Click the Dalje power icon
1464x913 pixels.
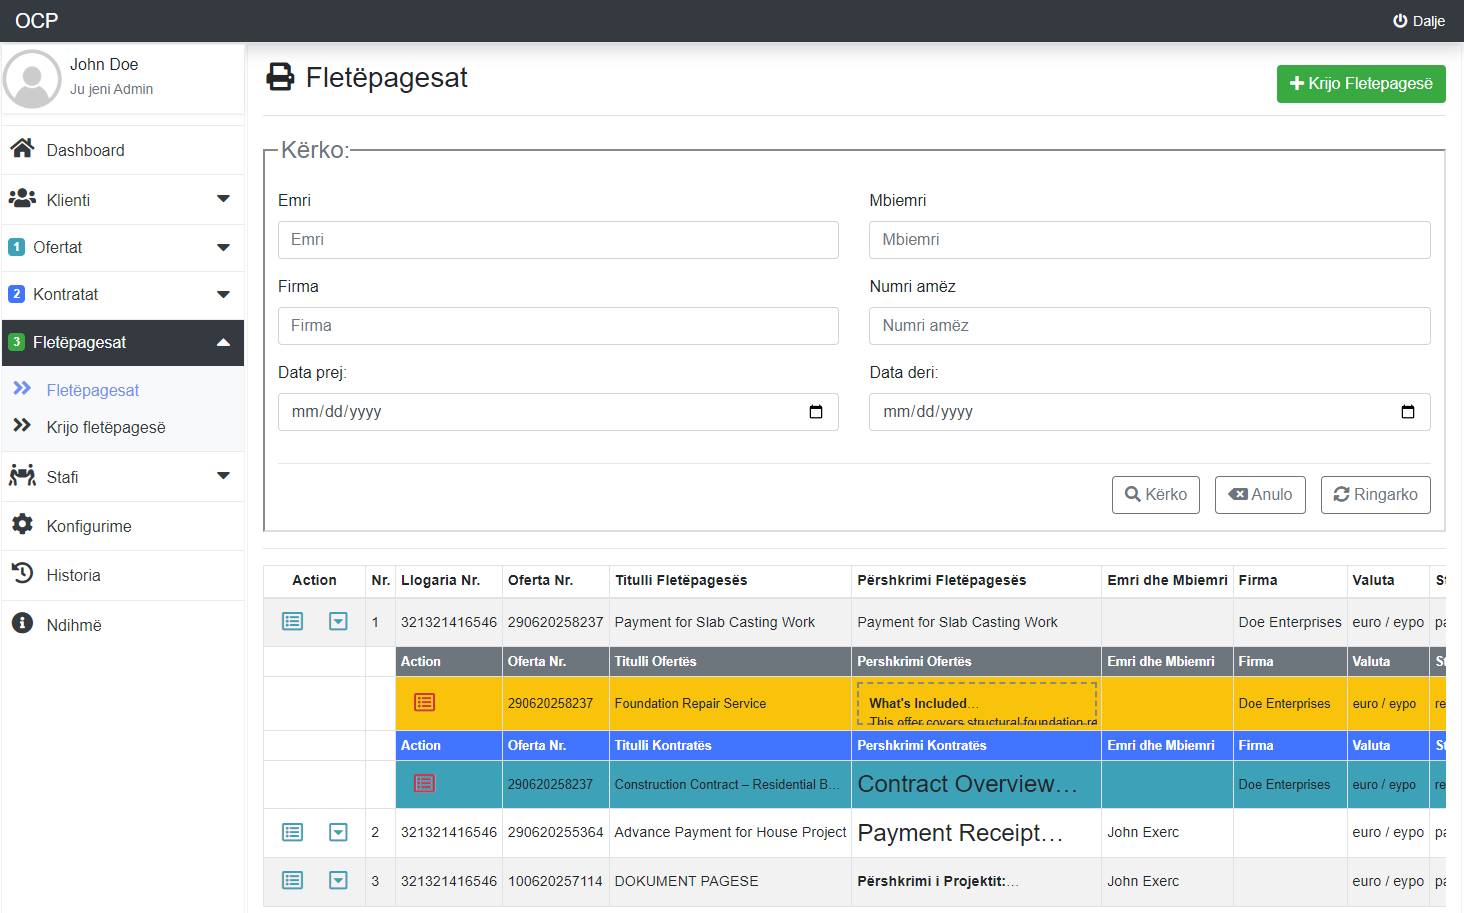pyautogui.click(x=1400, y=21)
